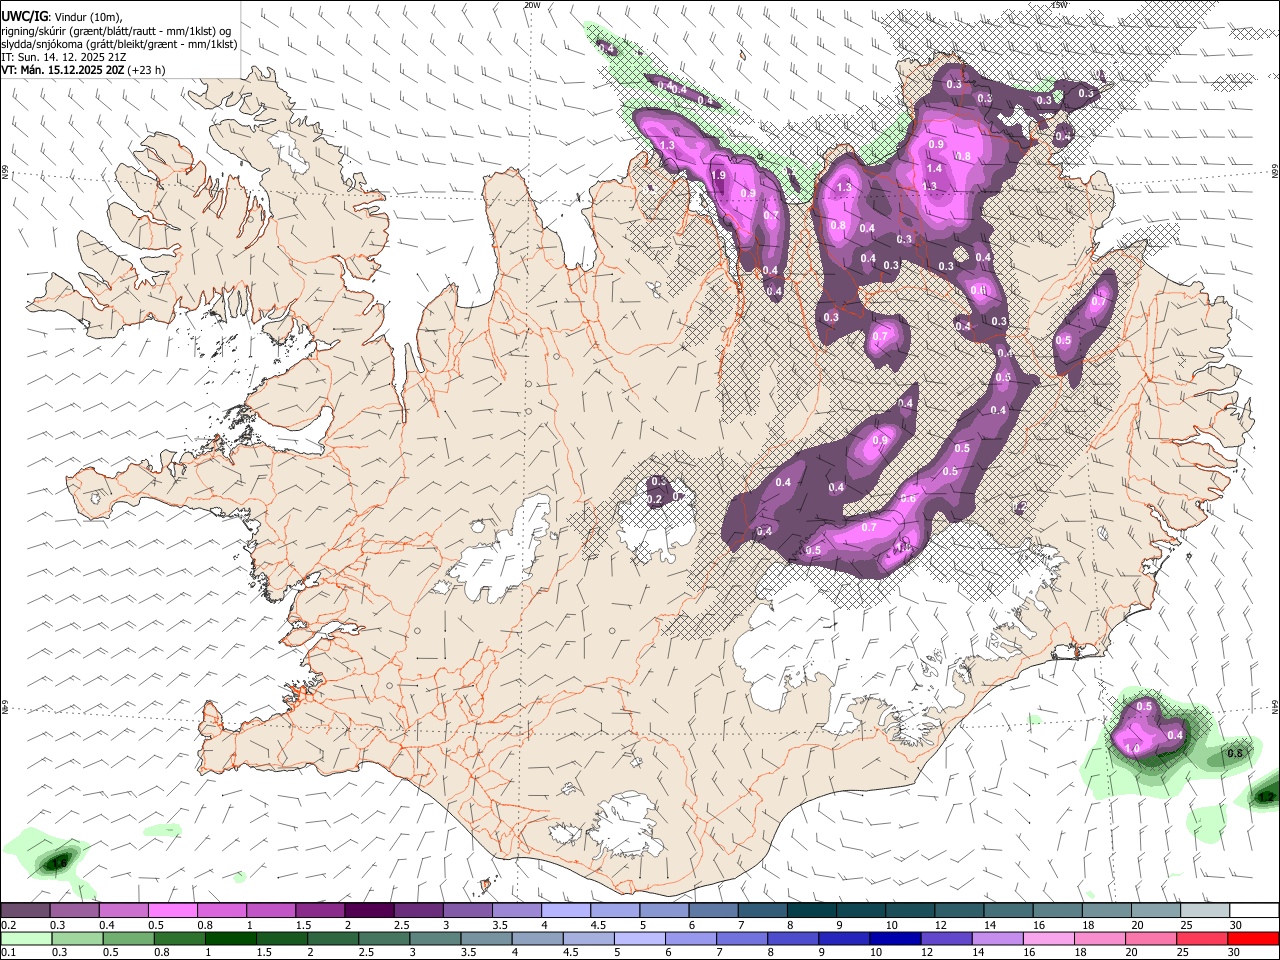Click the light pink 16–18 rain swatch
The width and height of the screenshot is (1280, 960).
point(1047,939)
